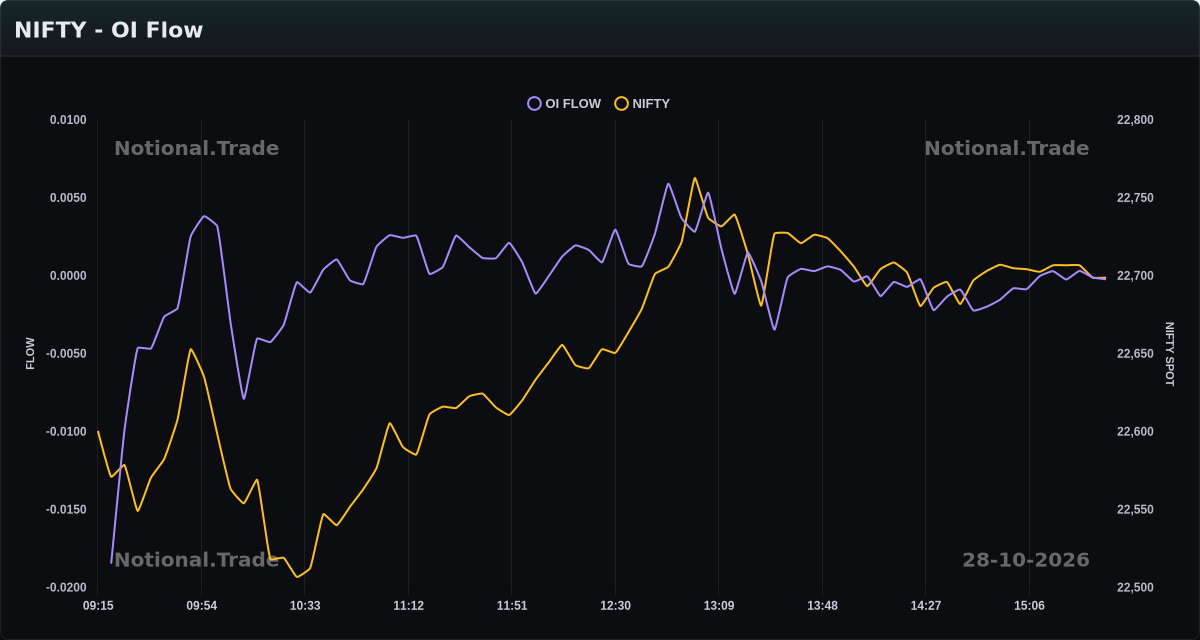Click the 13:09 time axis label
1200x640 pixels.
(719, 606)
